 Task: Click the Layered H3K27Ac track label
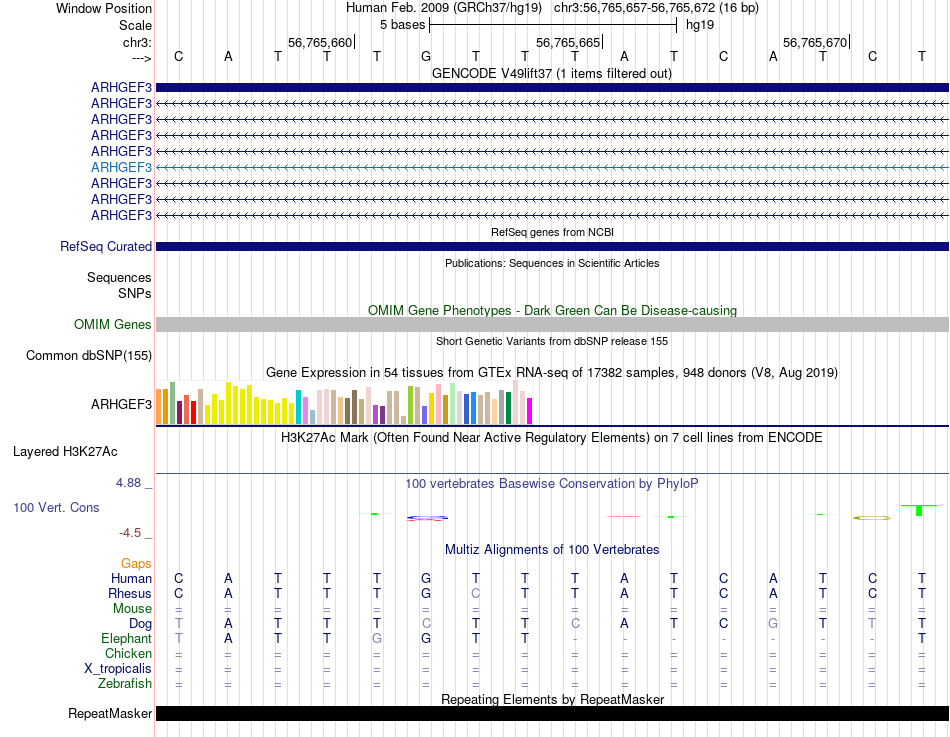click(65, 452)
